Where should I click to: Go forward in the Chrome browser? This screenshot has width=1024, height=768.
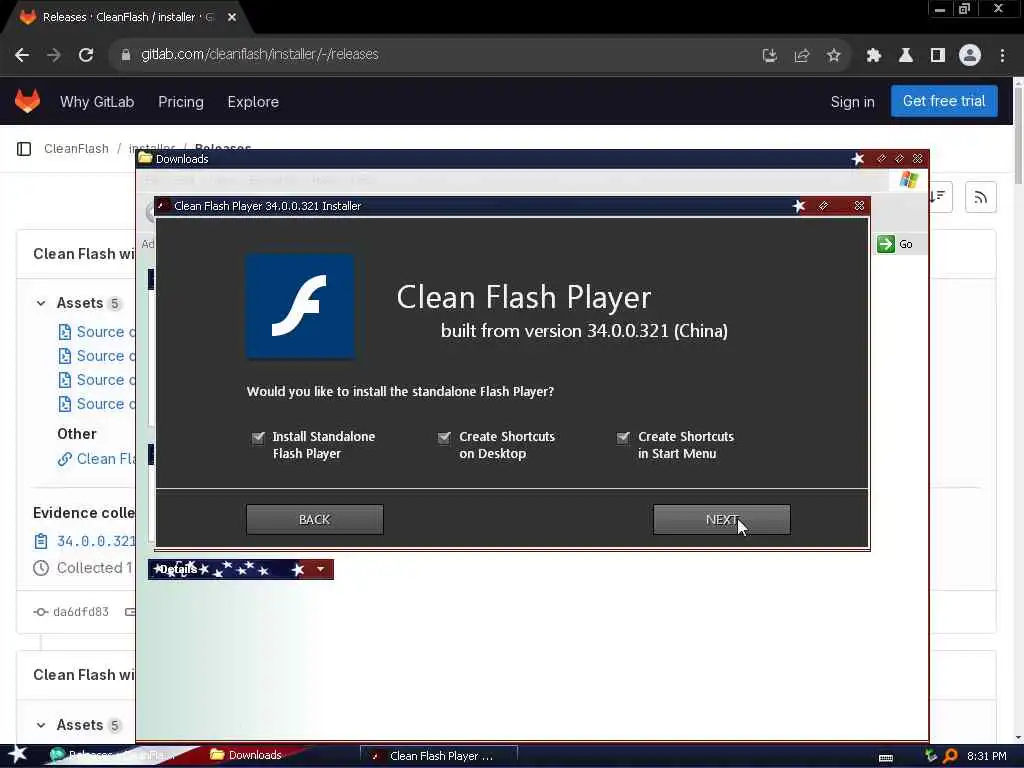pos(54,55)
